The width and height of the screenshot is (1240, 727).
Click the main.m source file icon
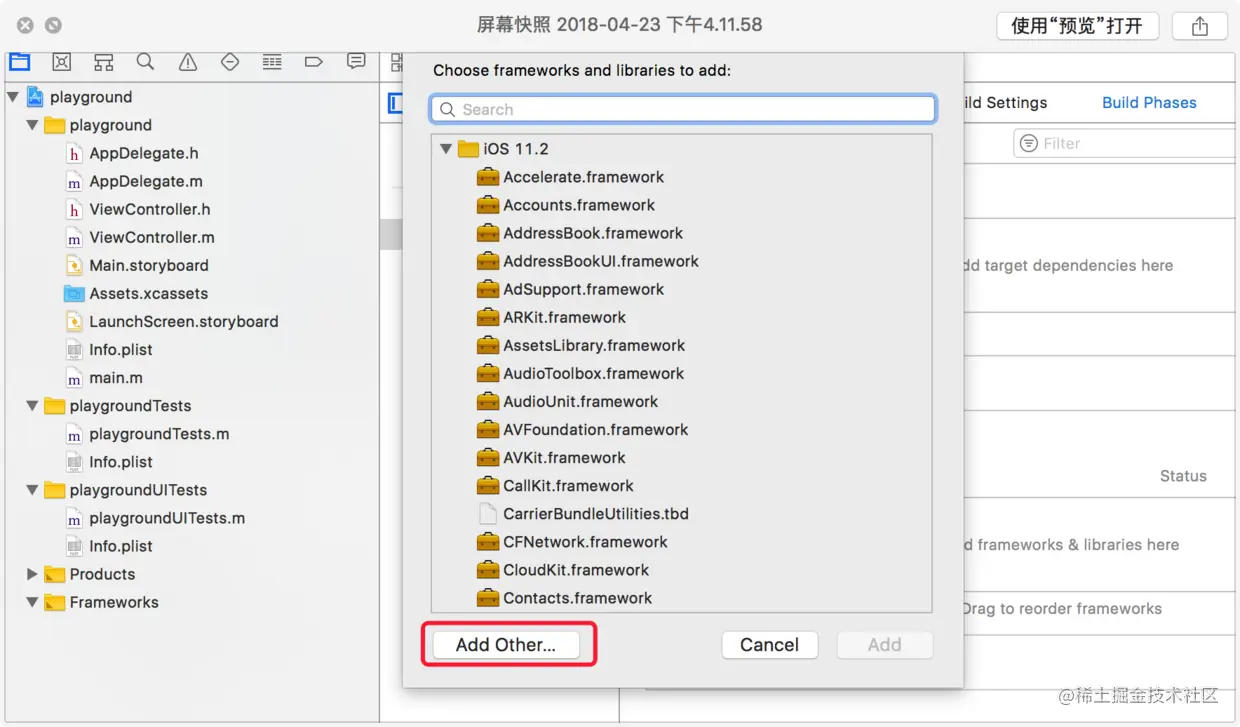point(74,378)
